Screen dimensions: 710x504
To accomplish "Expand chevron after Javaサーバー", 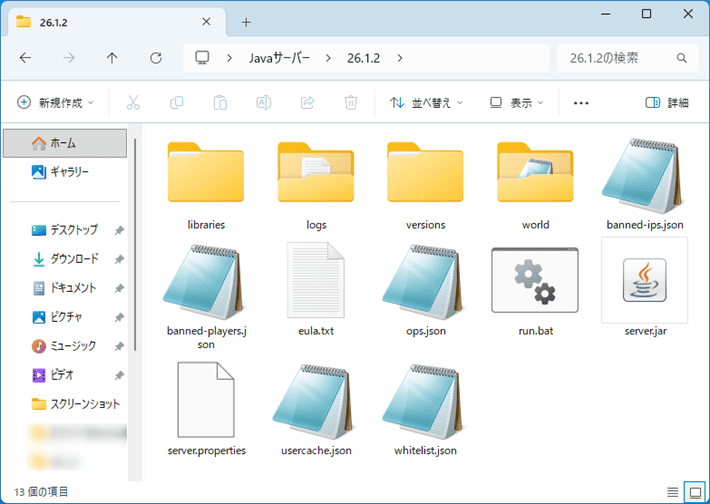I will 328,58.
